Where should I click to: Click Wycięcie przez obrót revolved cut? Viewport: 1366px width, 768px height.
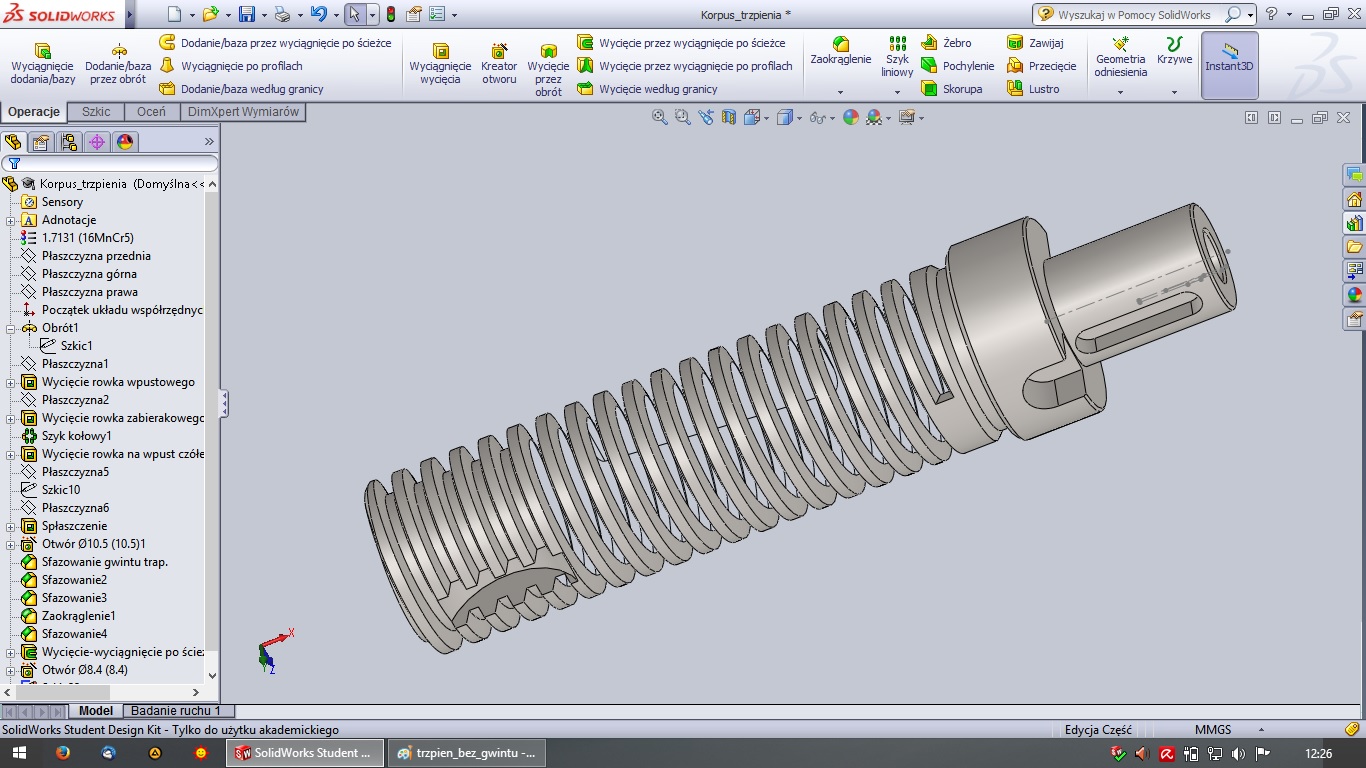(x=548, y=69)
